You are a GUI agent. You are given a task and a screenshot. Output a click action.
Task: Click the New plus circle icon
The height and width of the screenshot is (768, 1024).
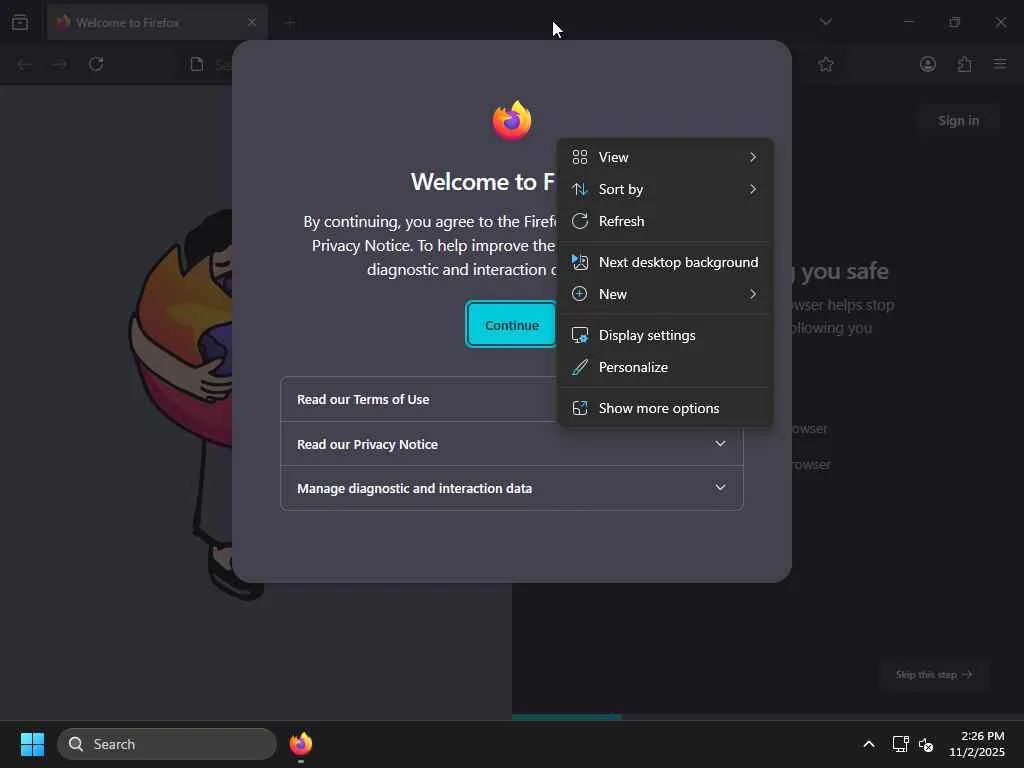[580, 295]
